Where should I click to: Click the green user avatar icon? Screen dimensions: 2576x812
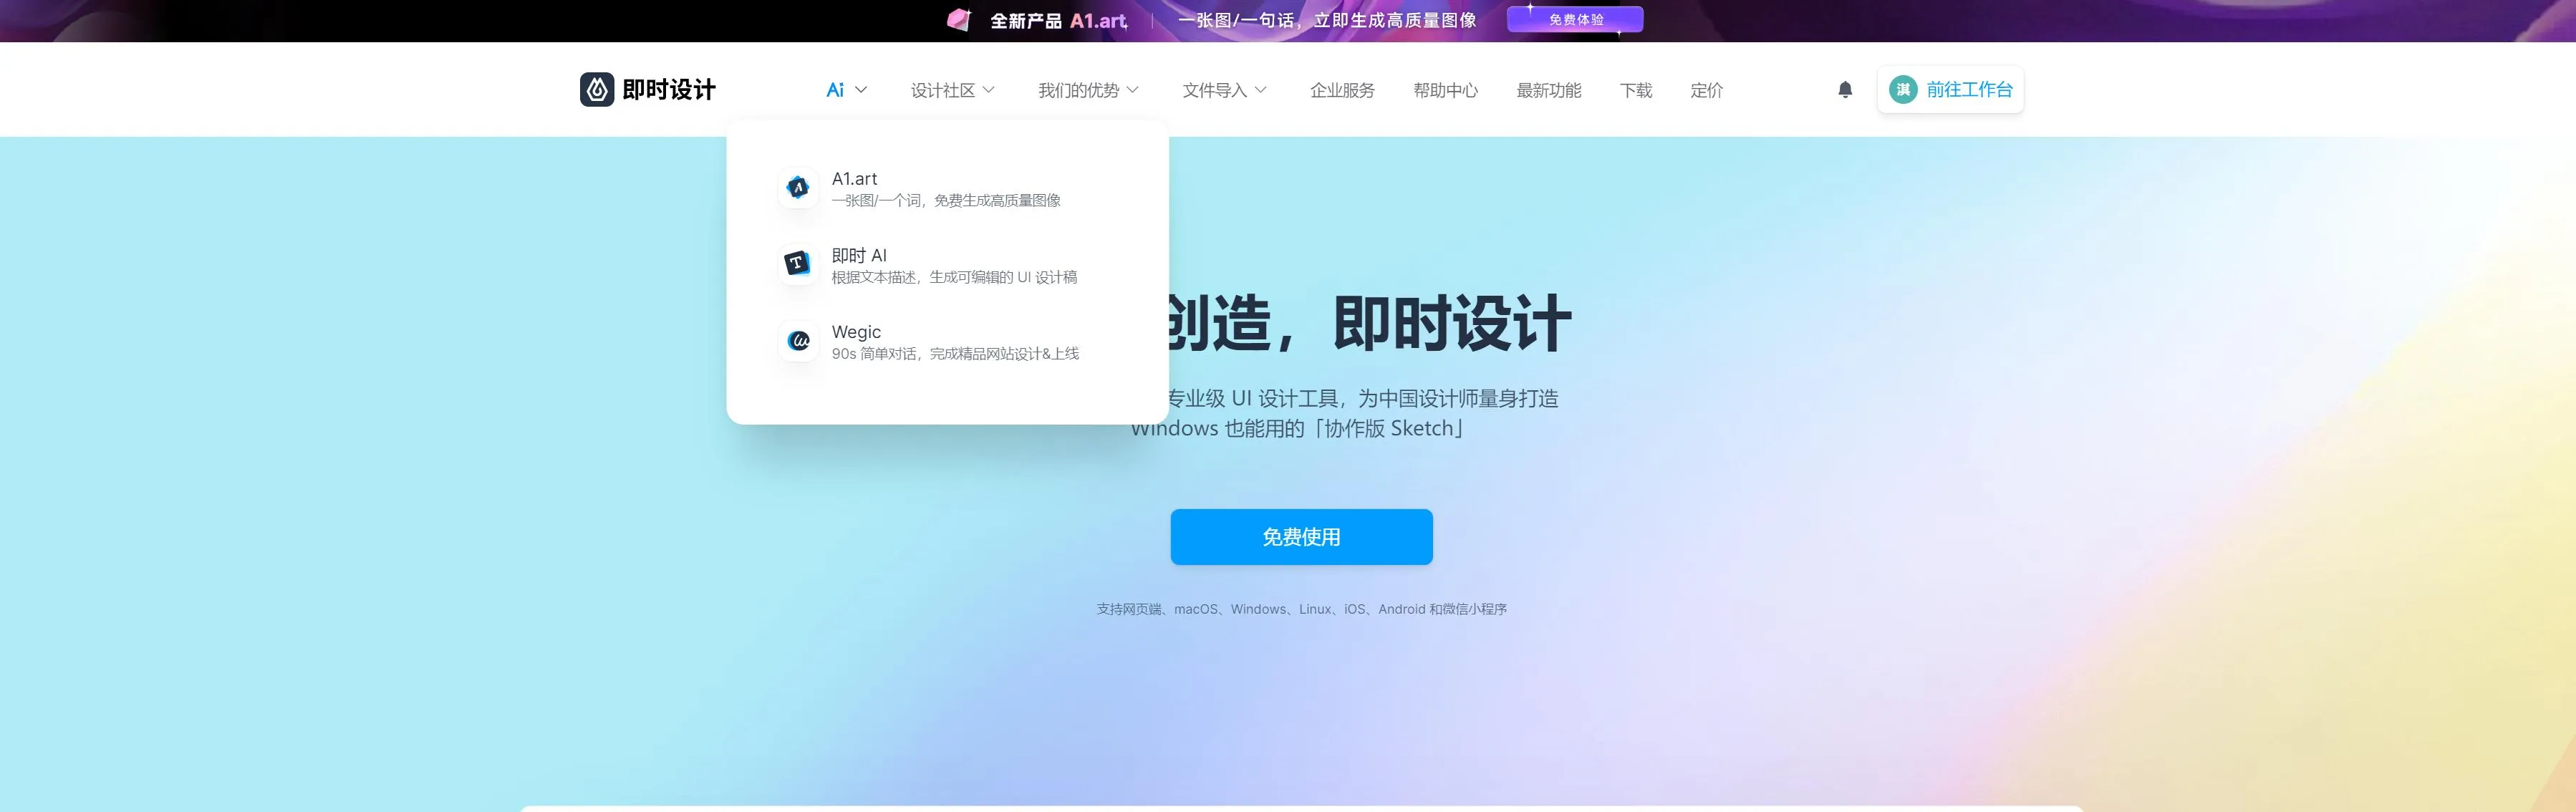[1903, 90]
